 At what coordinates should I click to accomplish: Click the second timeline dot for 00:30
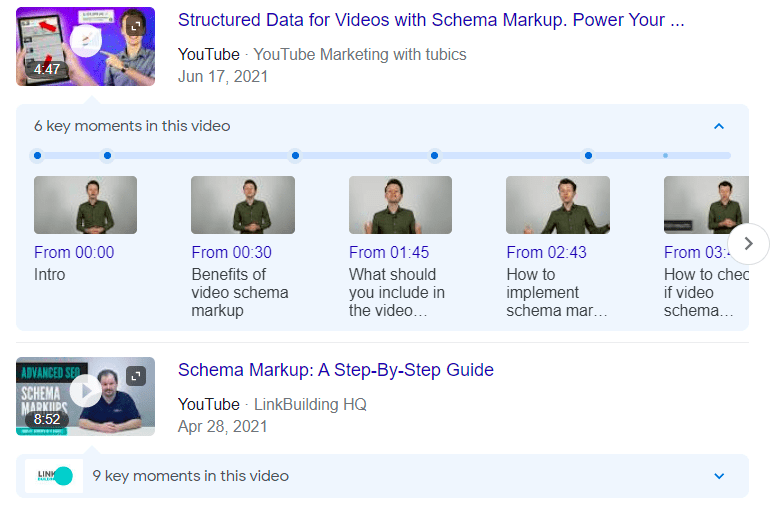[107, 155]
